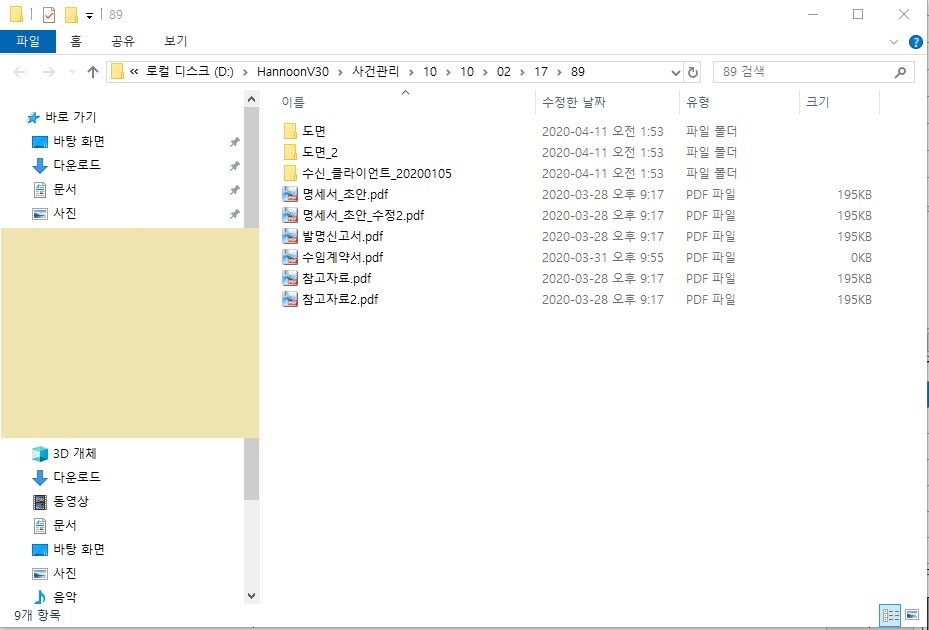Expand hidden path with the « chevron

134,72
